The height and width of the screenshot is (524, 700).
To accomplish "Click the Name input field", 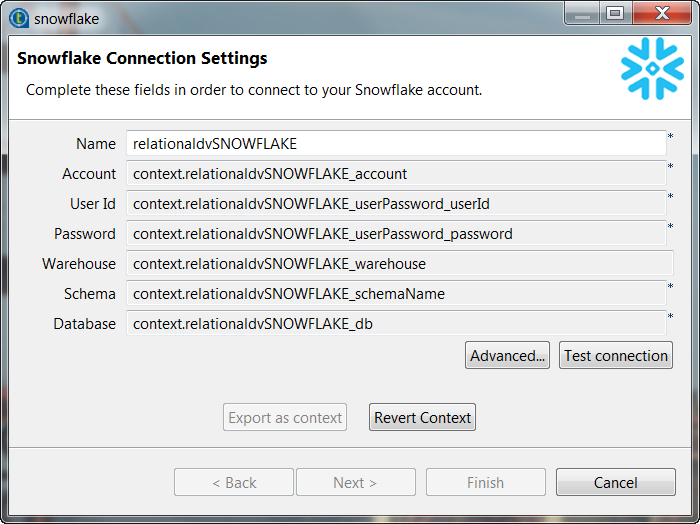I will pyautogui.click(x=396, y=144).
